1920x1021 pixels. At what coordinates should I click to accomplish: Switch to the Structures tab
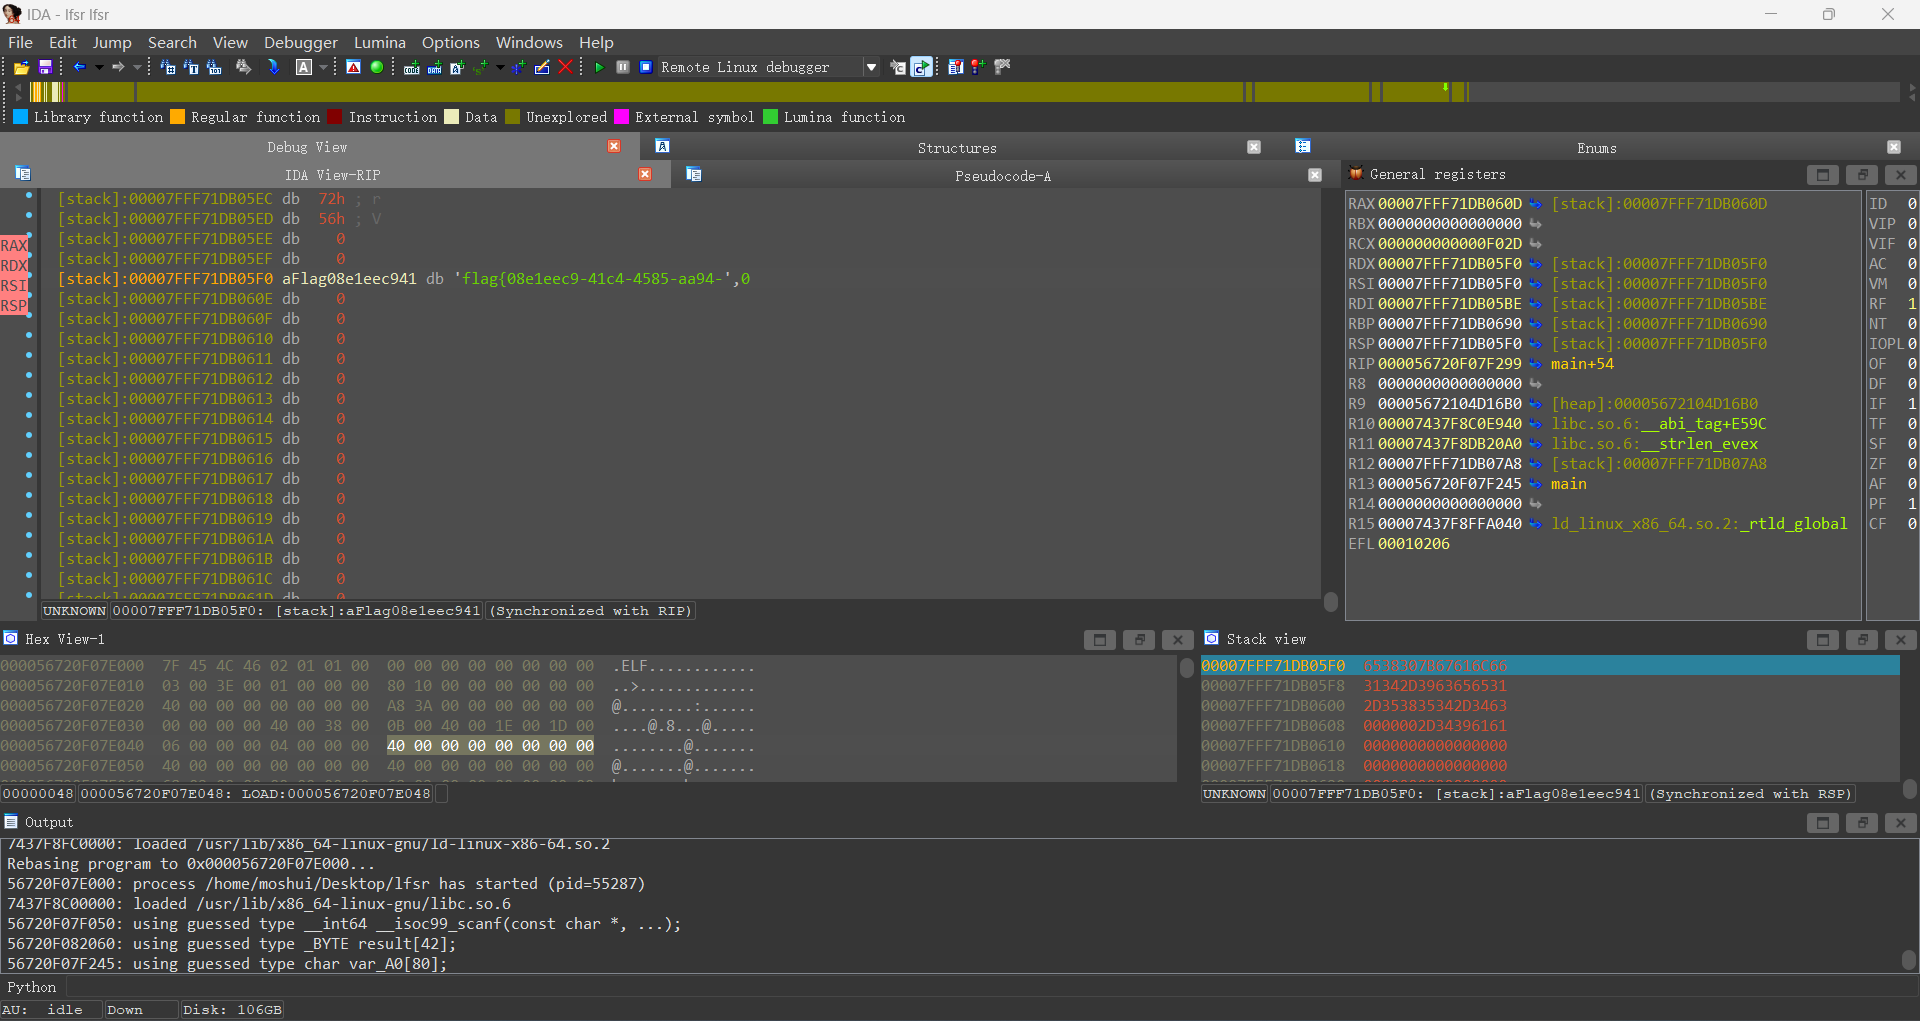pyautogui.click(x=956, y=148)
